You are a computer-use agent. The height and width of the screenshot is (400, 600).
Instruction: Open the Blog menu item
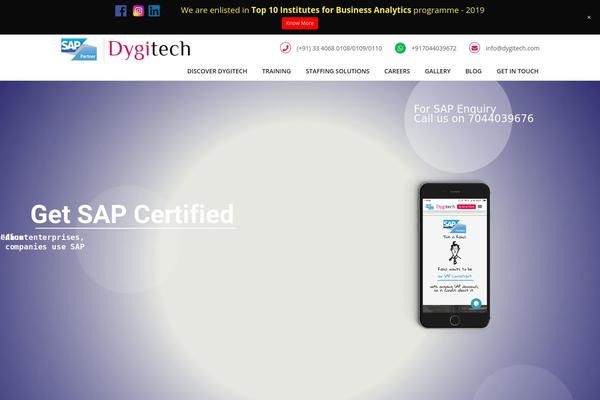473,71
